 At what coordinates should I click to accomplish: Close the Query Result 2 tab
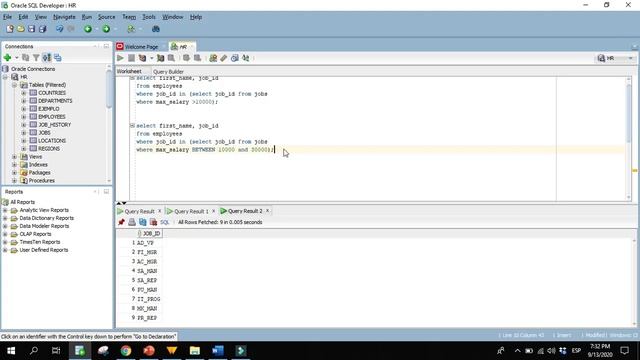[267, 211]
